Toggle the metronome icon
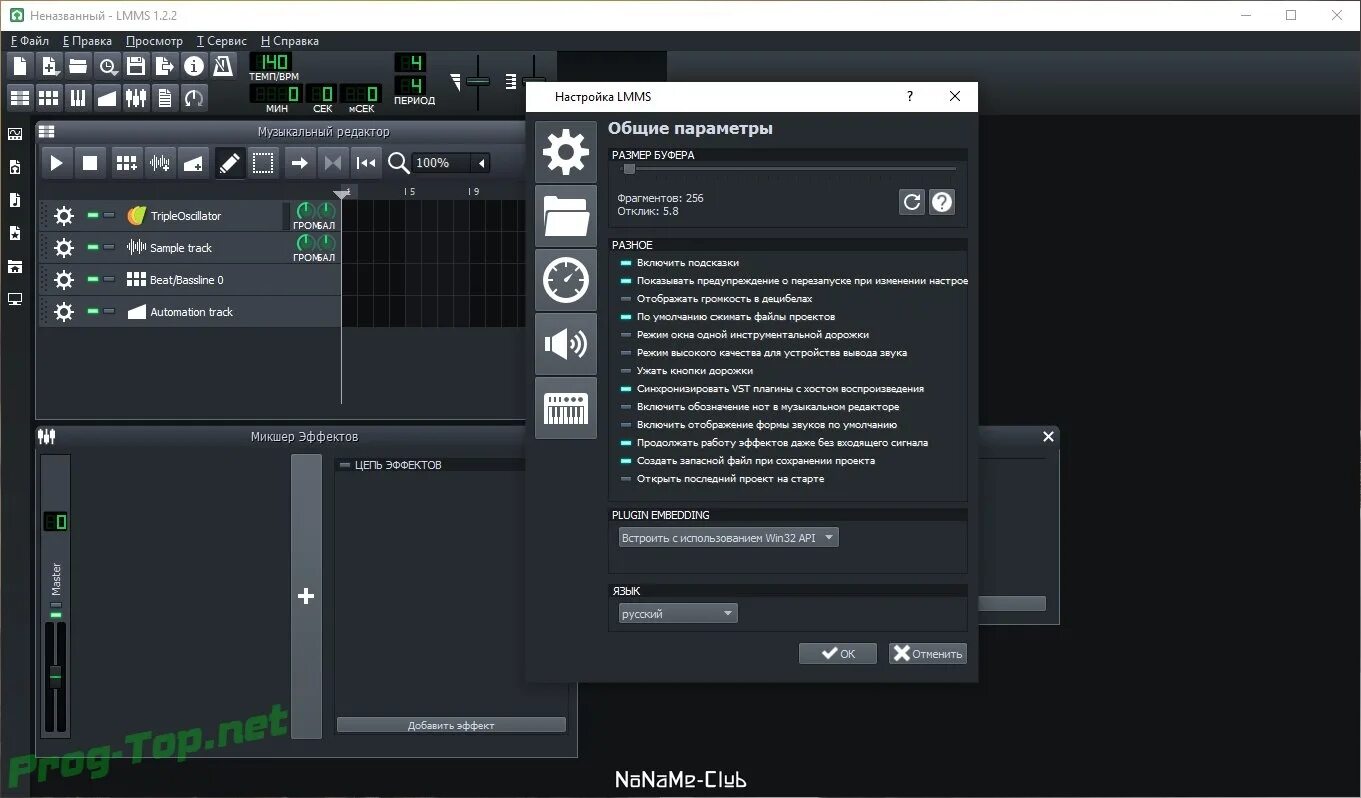The height and width of the screenshot is (798, 1361). pyautogui.click(x=223, y=66)
